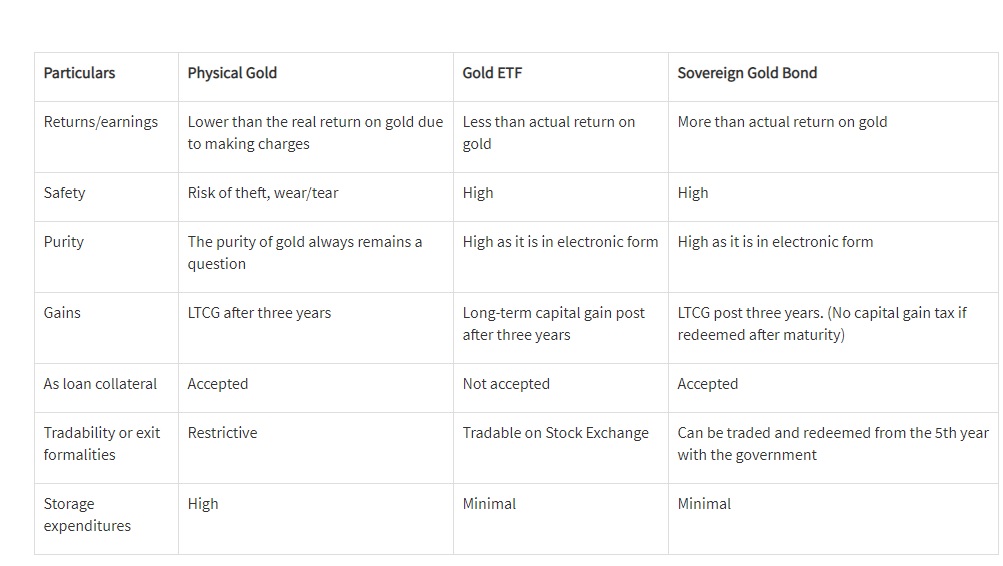The image size is (1003, 566).
Task: Select 'The purity of gold always remains' cell
Action: coord(304,253)
